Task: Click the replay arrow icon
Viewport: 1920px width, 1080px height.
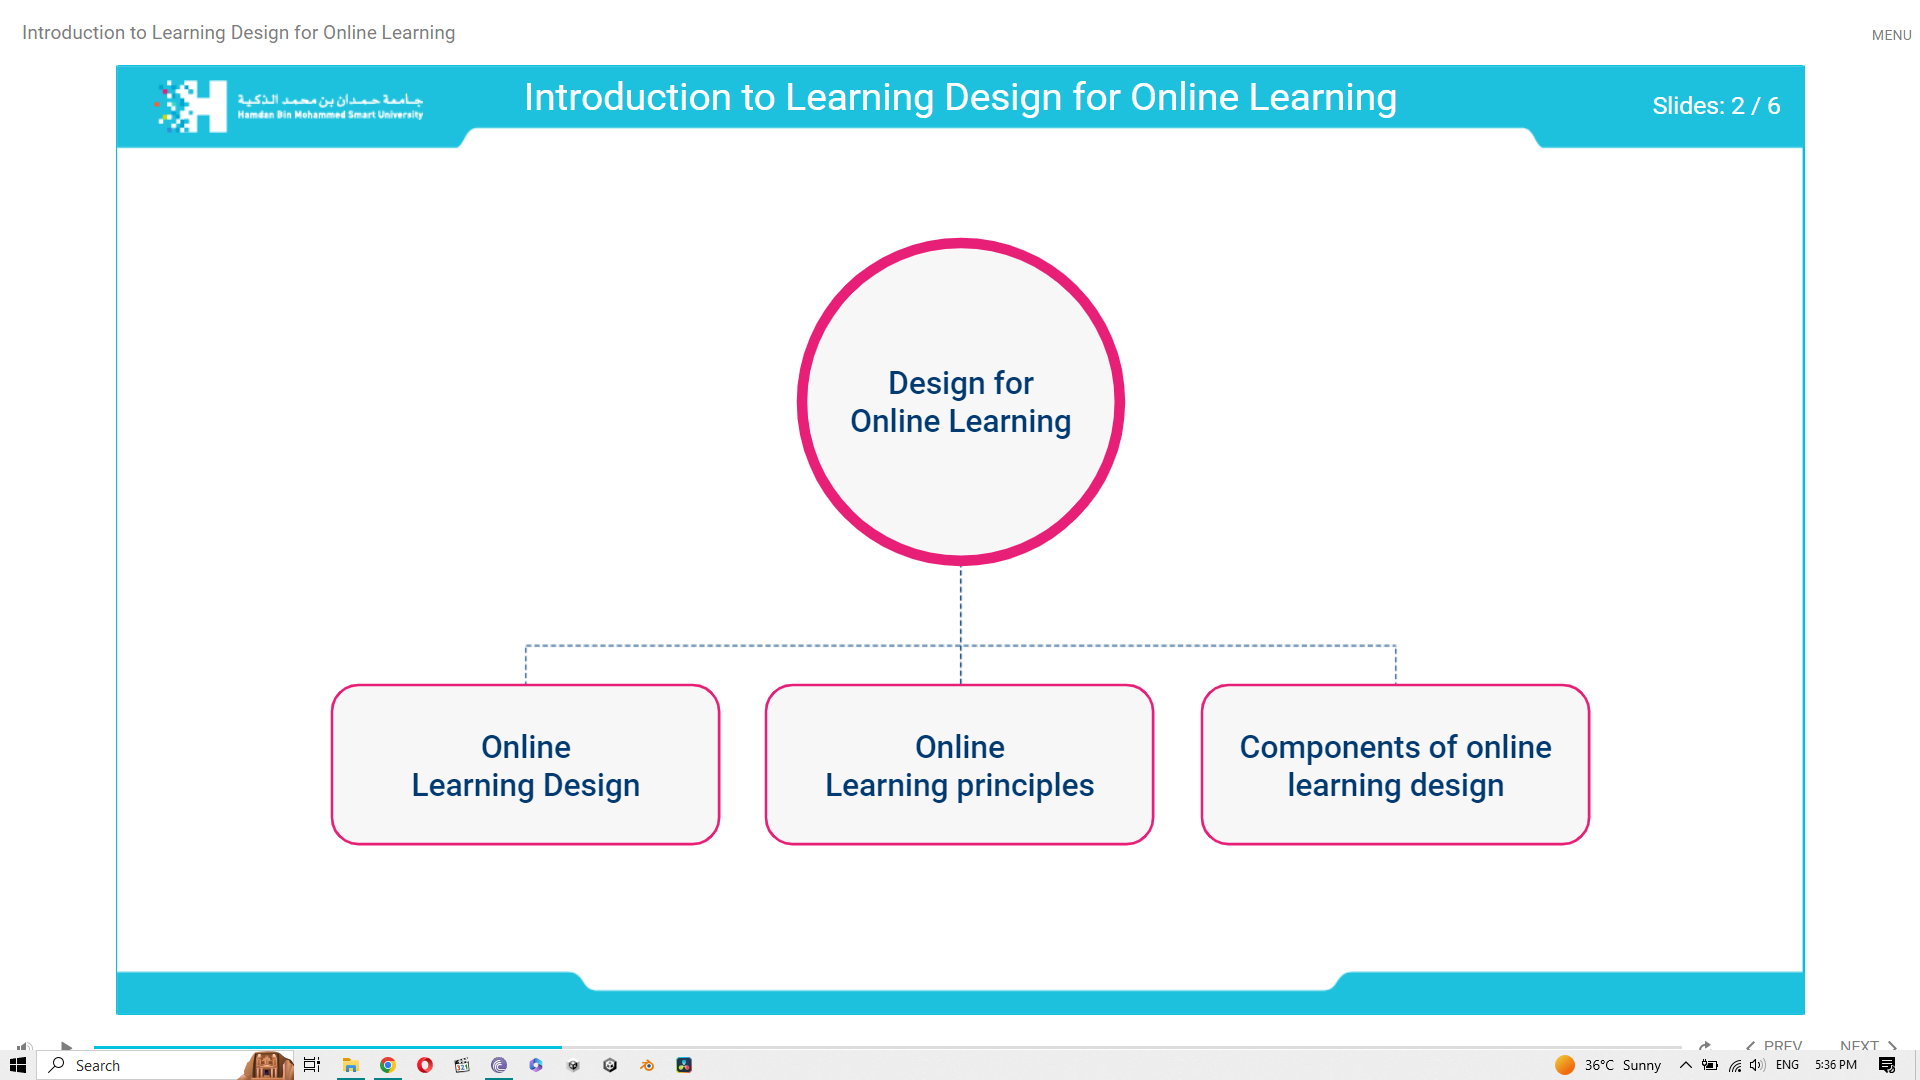Action: 1705,1046
